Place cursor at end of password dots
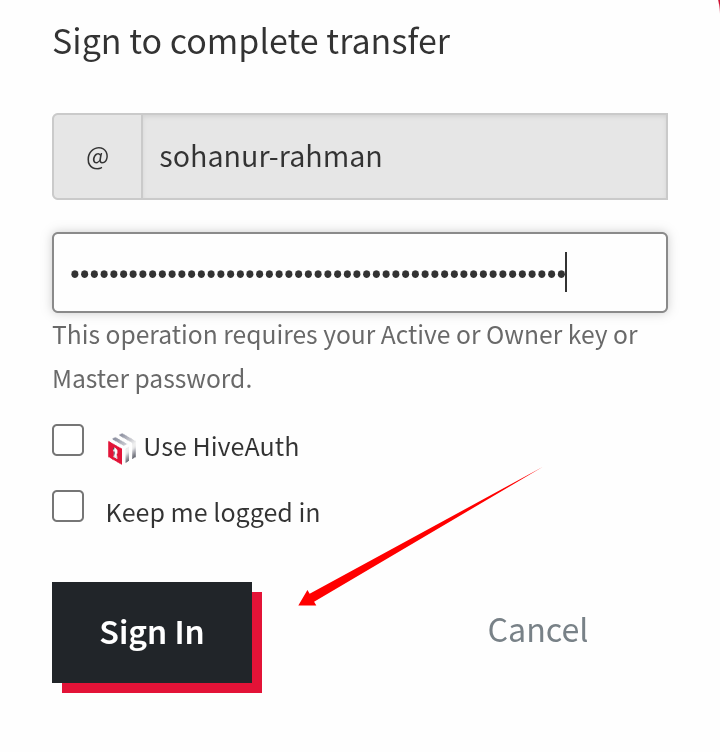The image size is (720, 752). tap(566, 272)
